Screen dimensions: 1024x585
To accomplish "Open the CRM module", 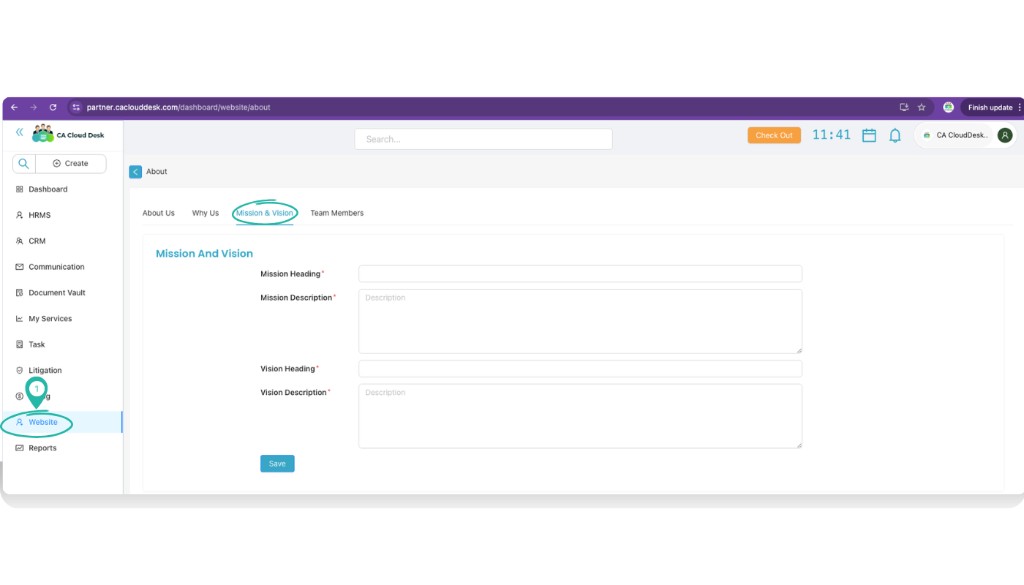I will click(36, 241).
